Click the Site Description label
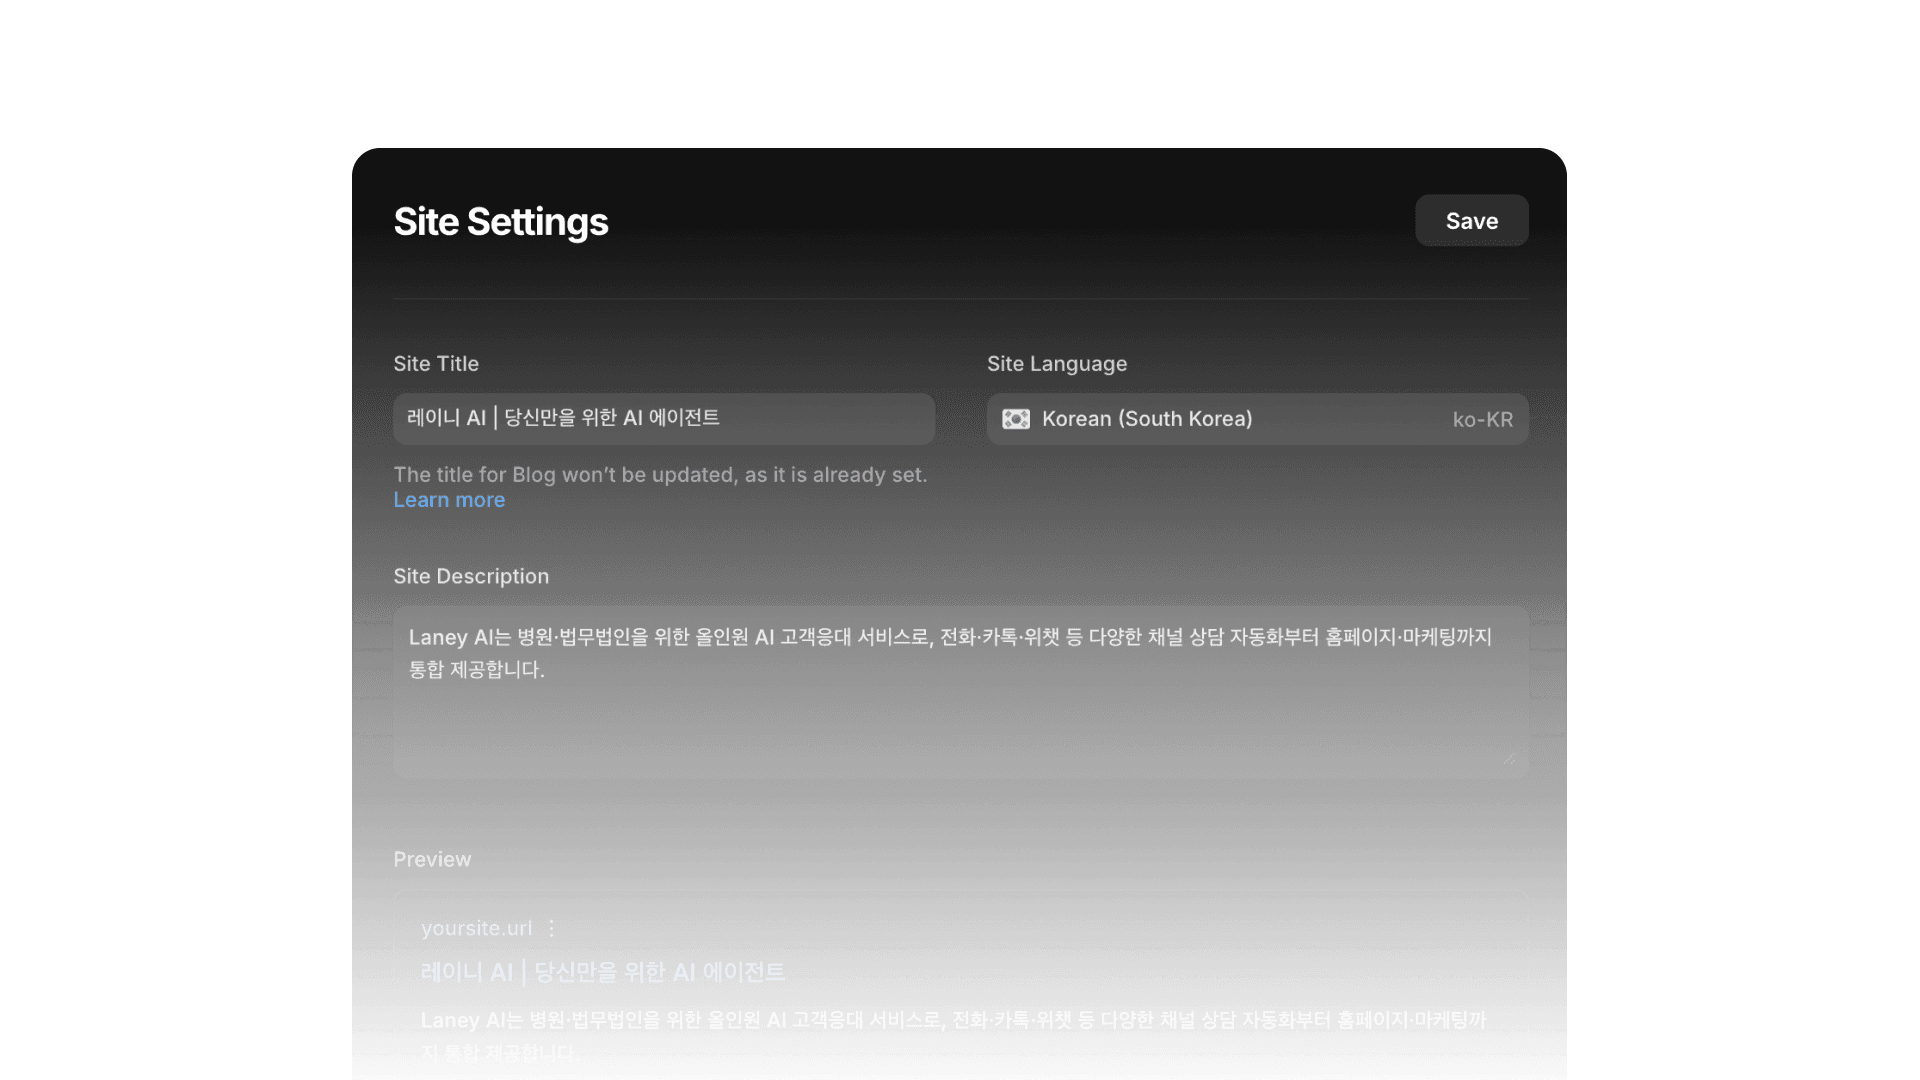Viewport: 1920px width, 1080px height. (x=471, y=577)
